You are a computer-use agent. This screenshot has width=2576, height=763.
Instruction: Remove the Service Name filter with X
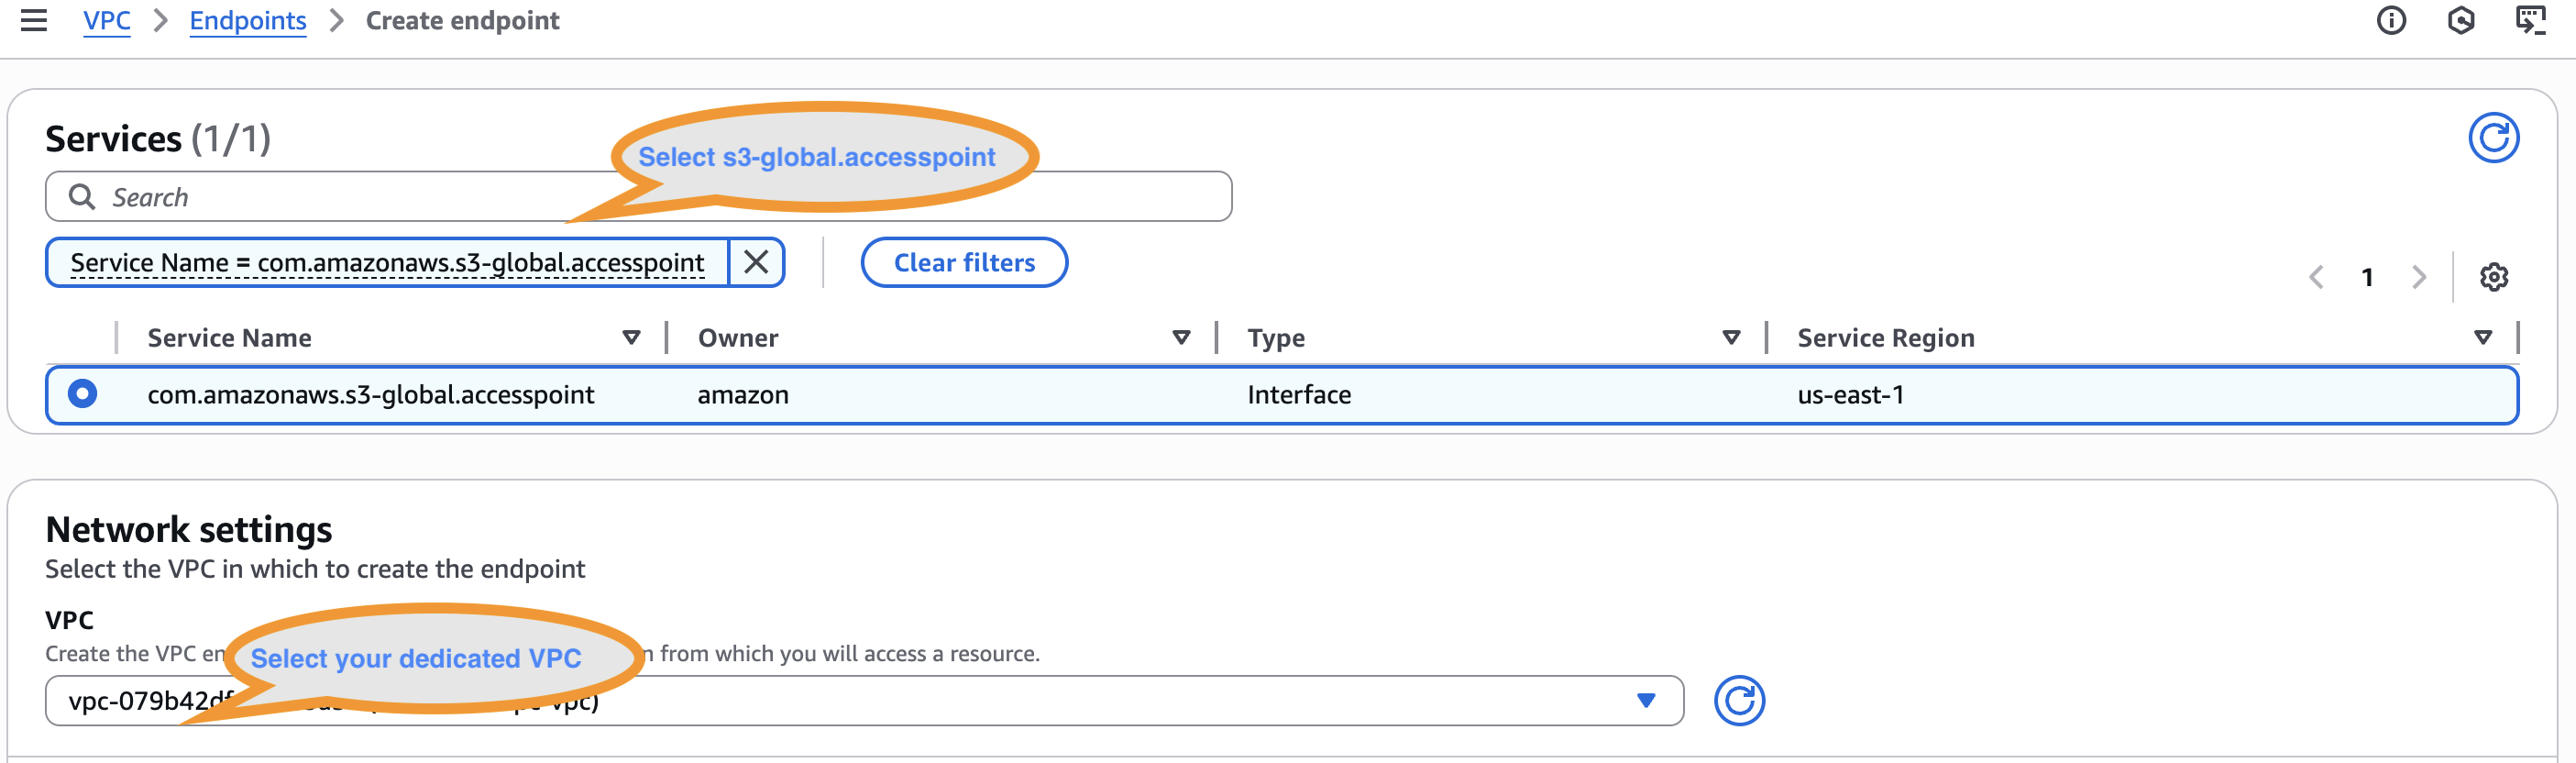click(756, 263)
